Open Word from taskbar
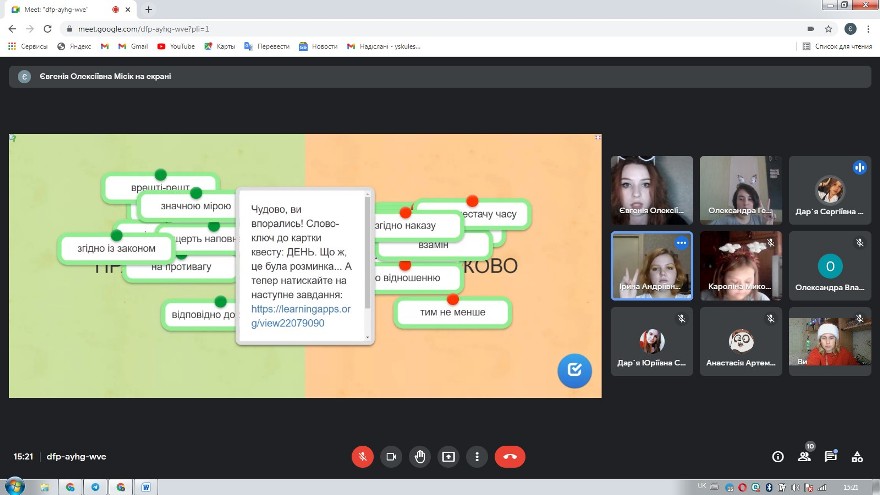The image size is (880, 495). click(x=145, y=487)
